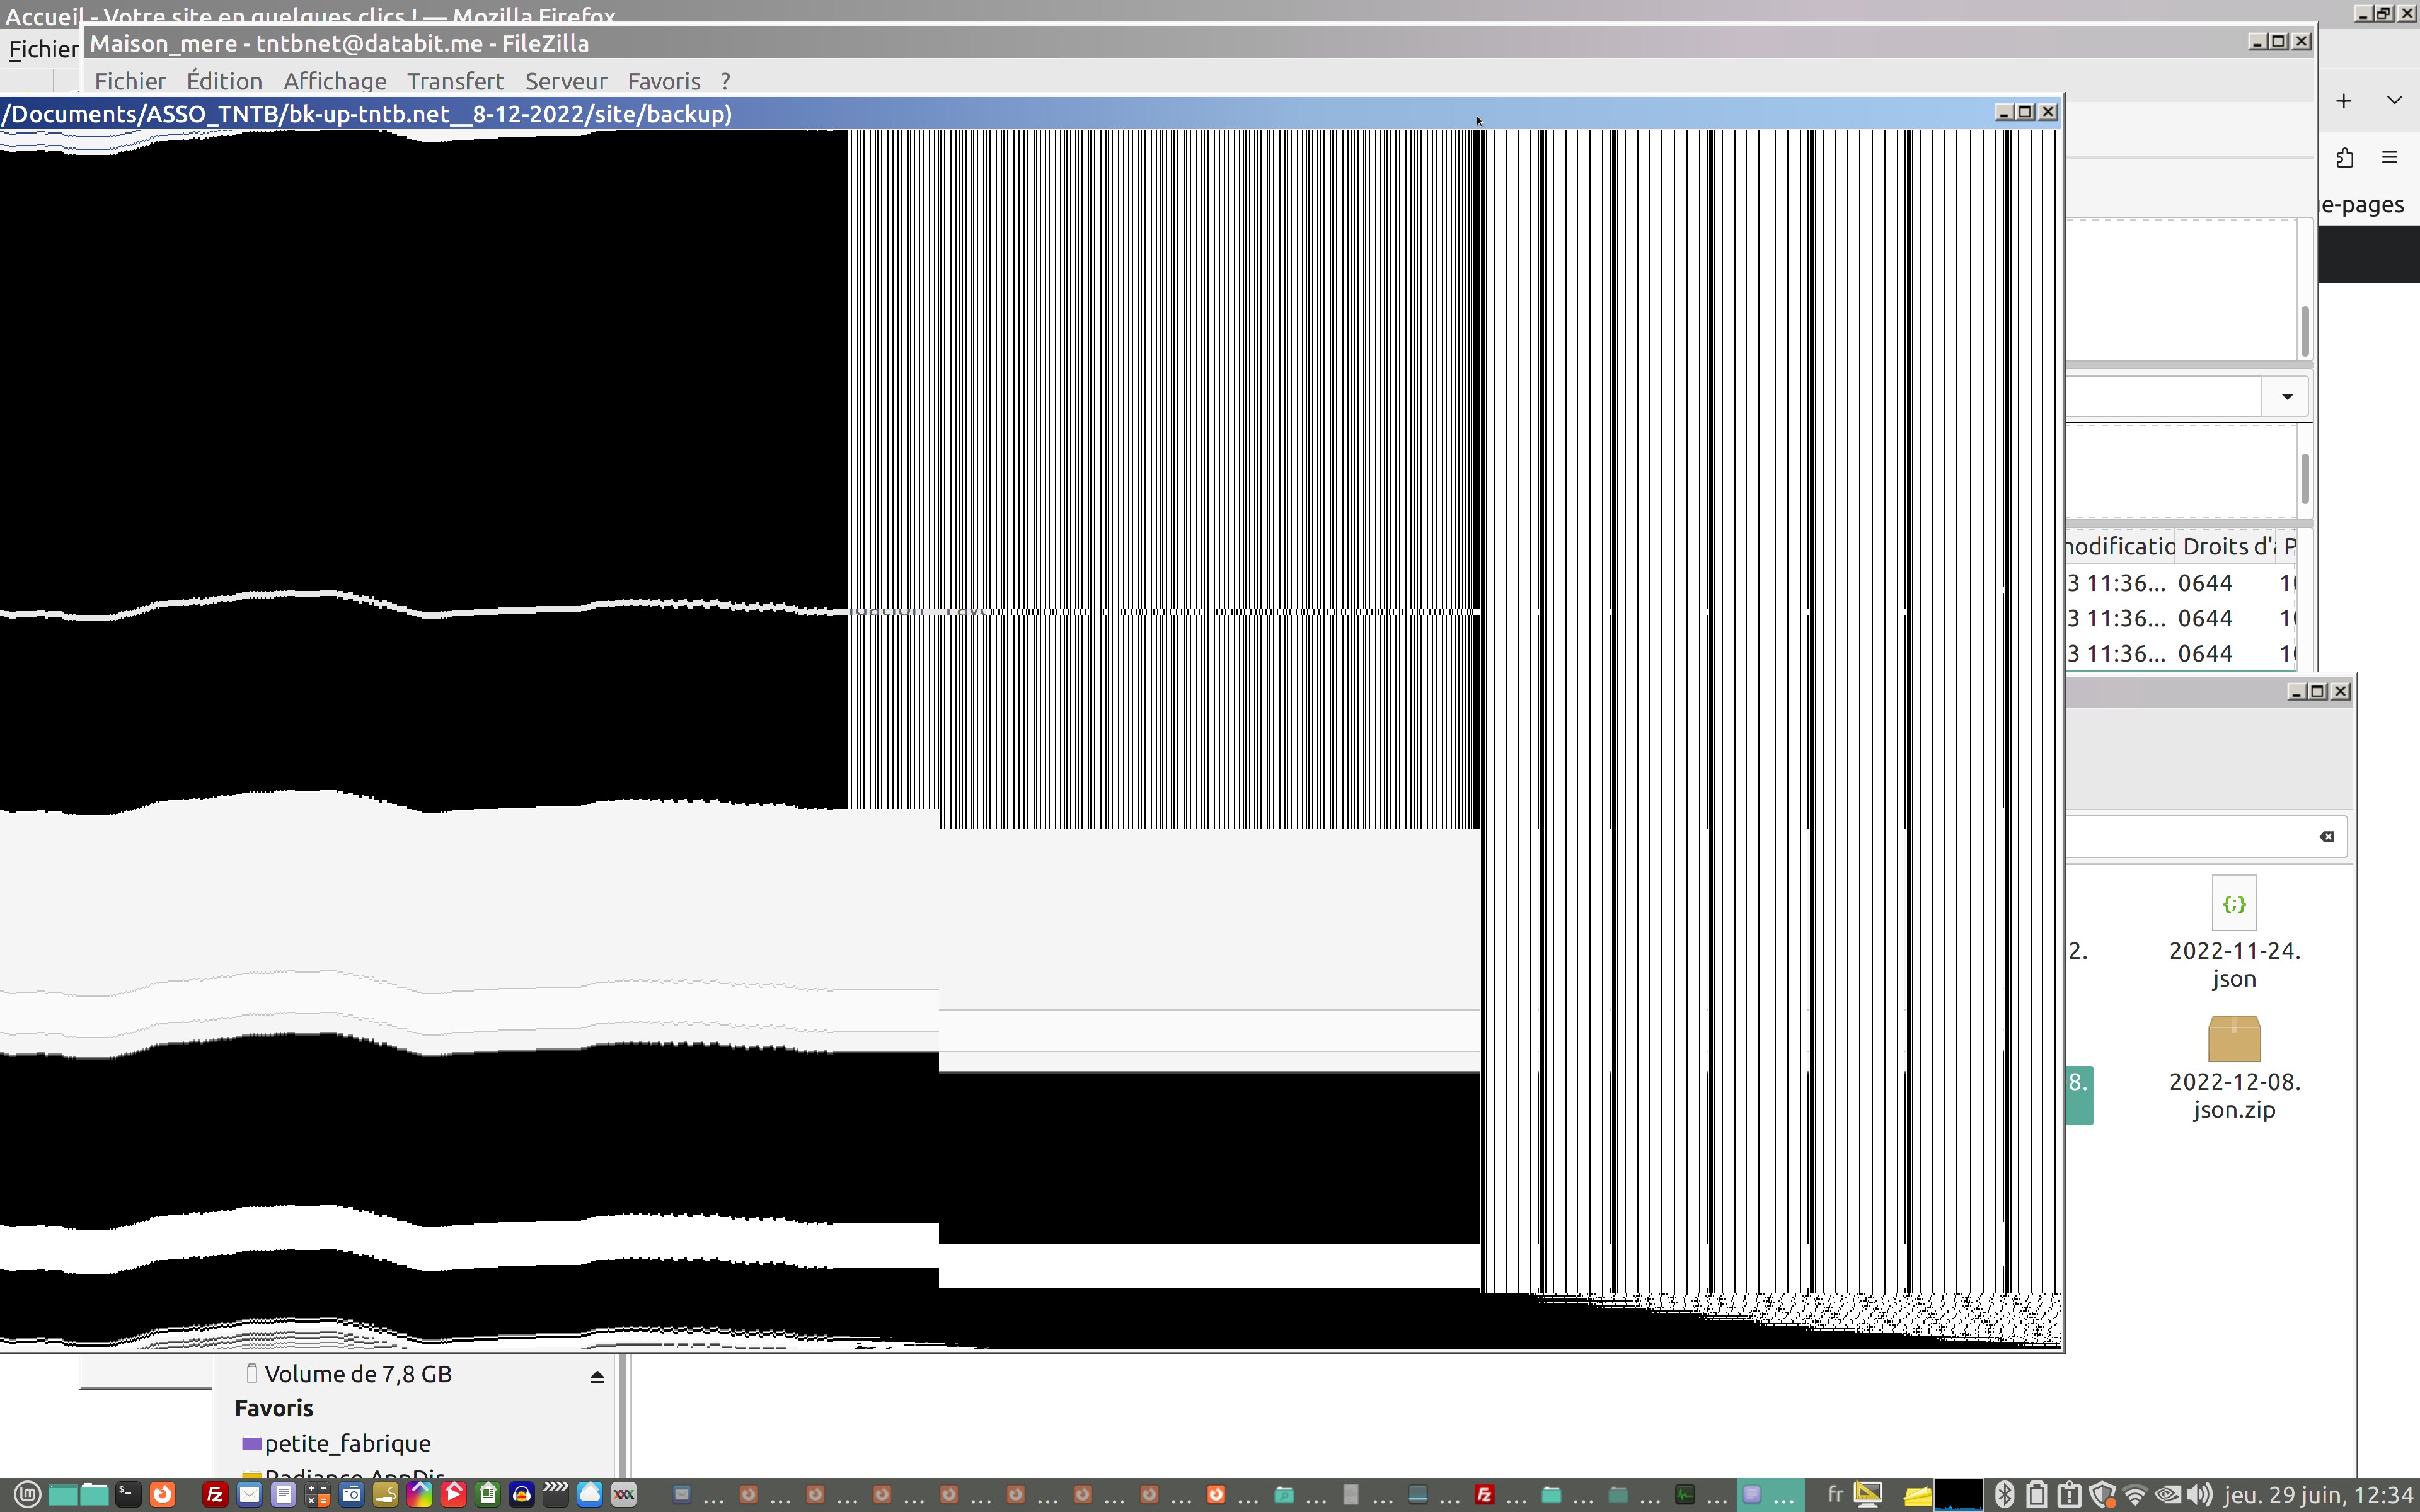Open the Linux Mint start menu

[28, 1495]
